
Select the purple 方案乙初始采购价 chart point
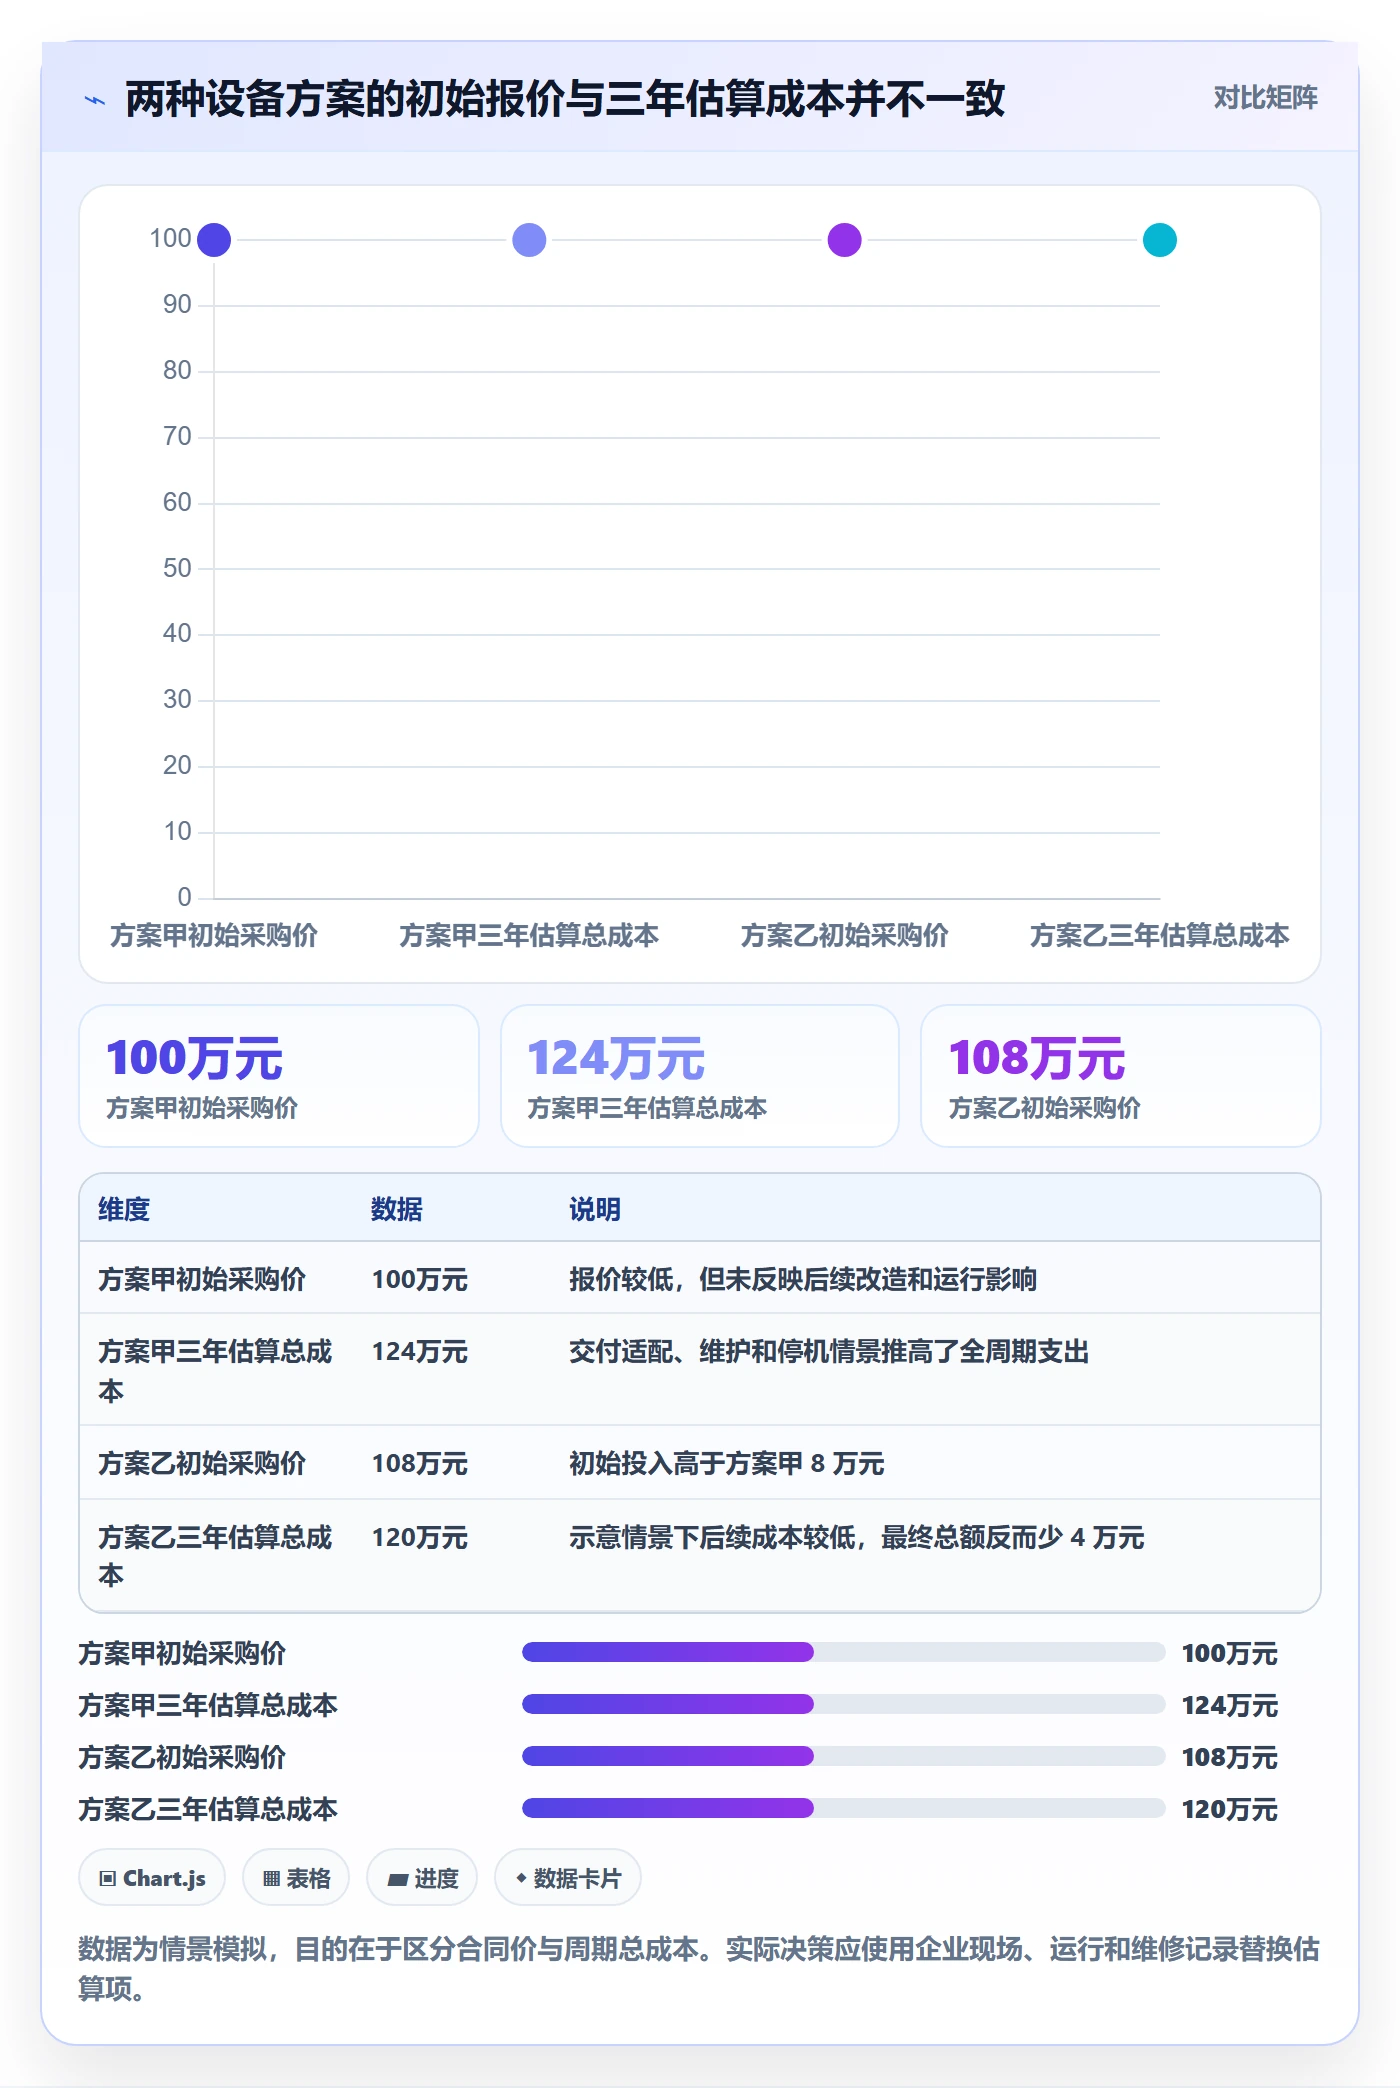pos(845,240)
